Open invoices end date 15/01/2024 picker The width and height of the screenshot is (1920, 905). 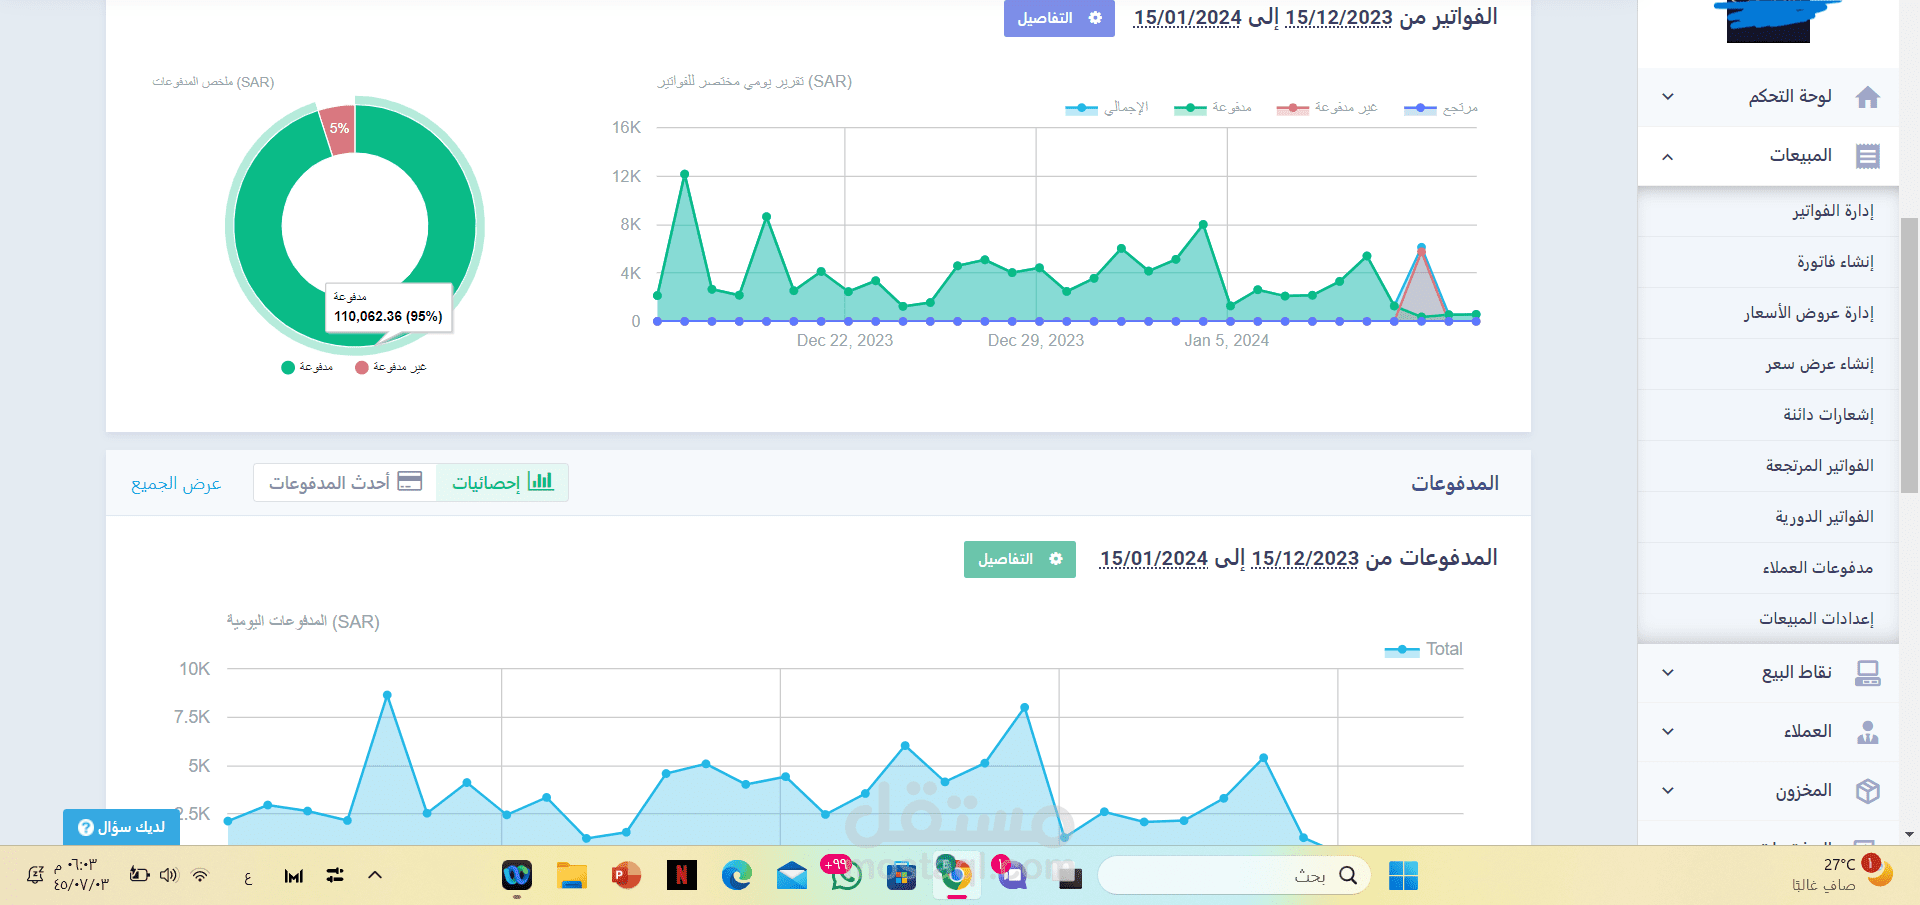1187,18
